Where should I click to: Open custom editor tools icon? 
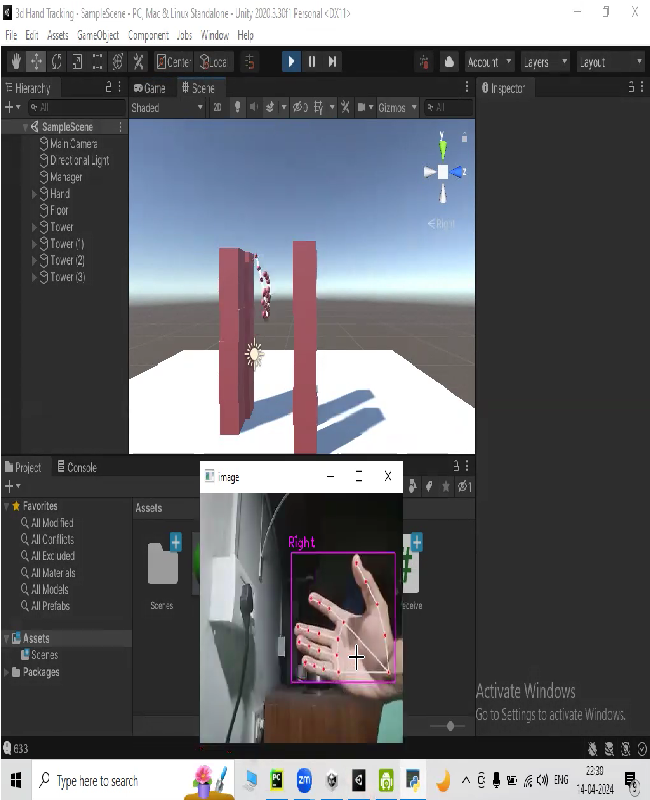tap(138, 62)
